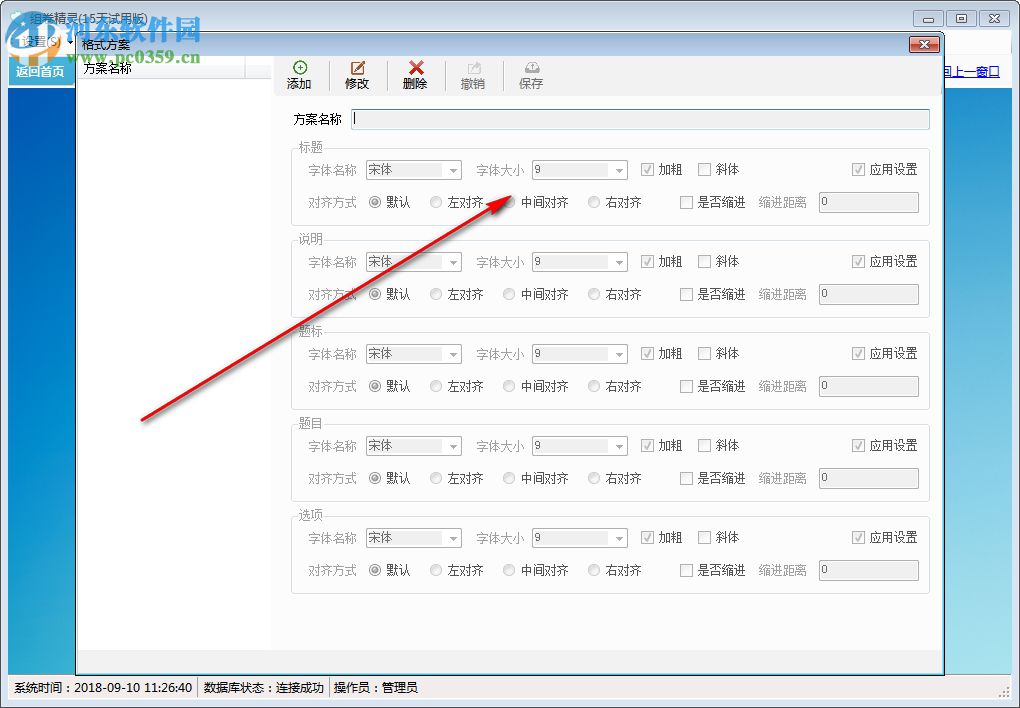The width and height of the screenshot is (1020, 708).
Task: Click the 回上一窗口 link in main window
Action: coord(971,72)
